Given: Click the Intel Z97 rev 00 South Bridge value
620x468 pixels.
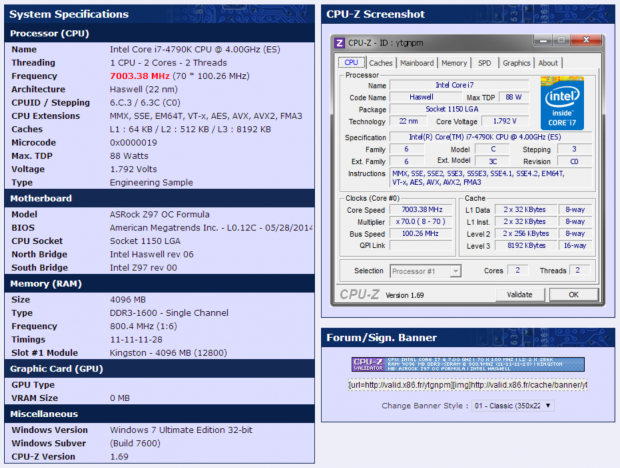Looking at the screenshot, I should coord(143,268).
